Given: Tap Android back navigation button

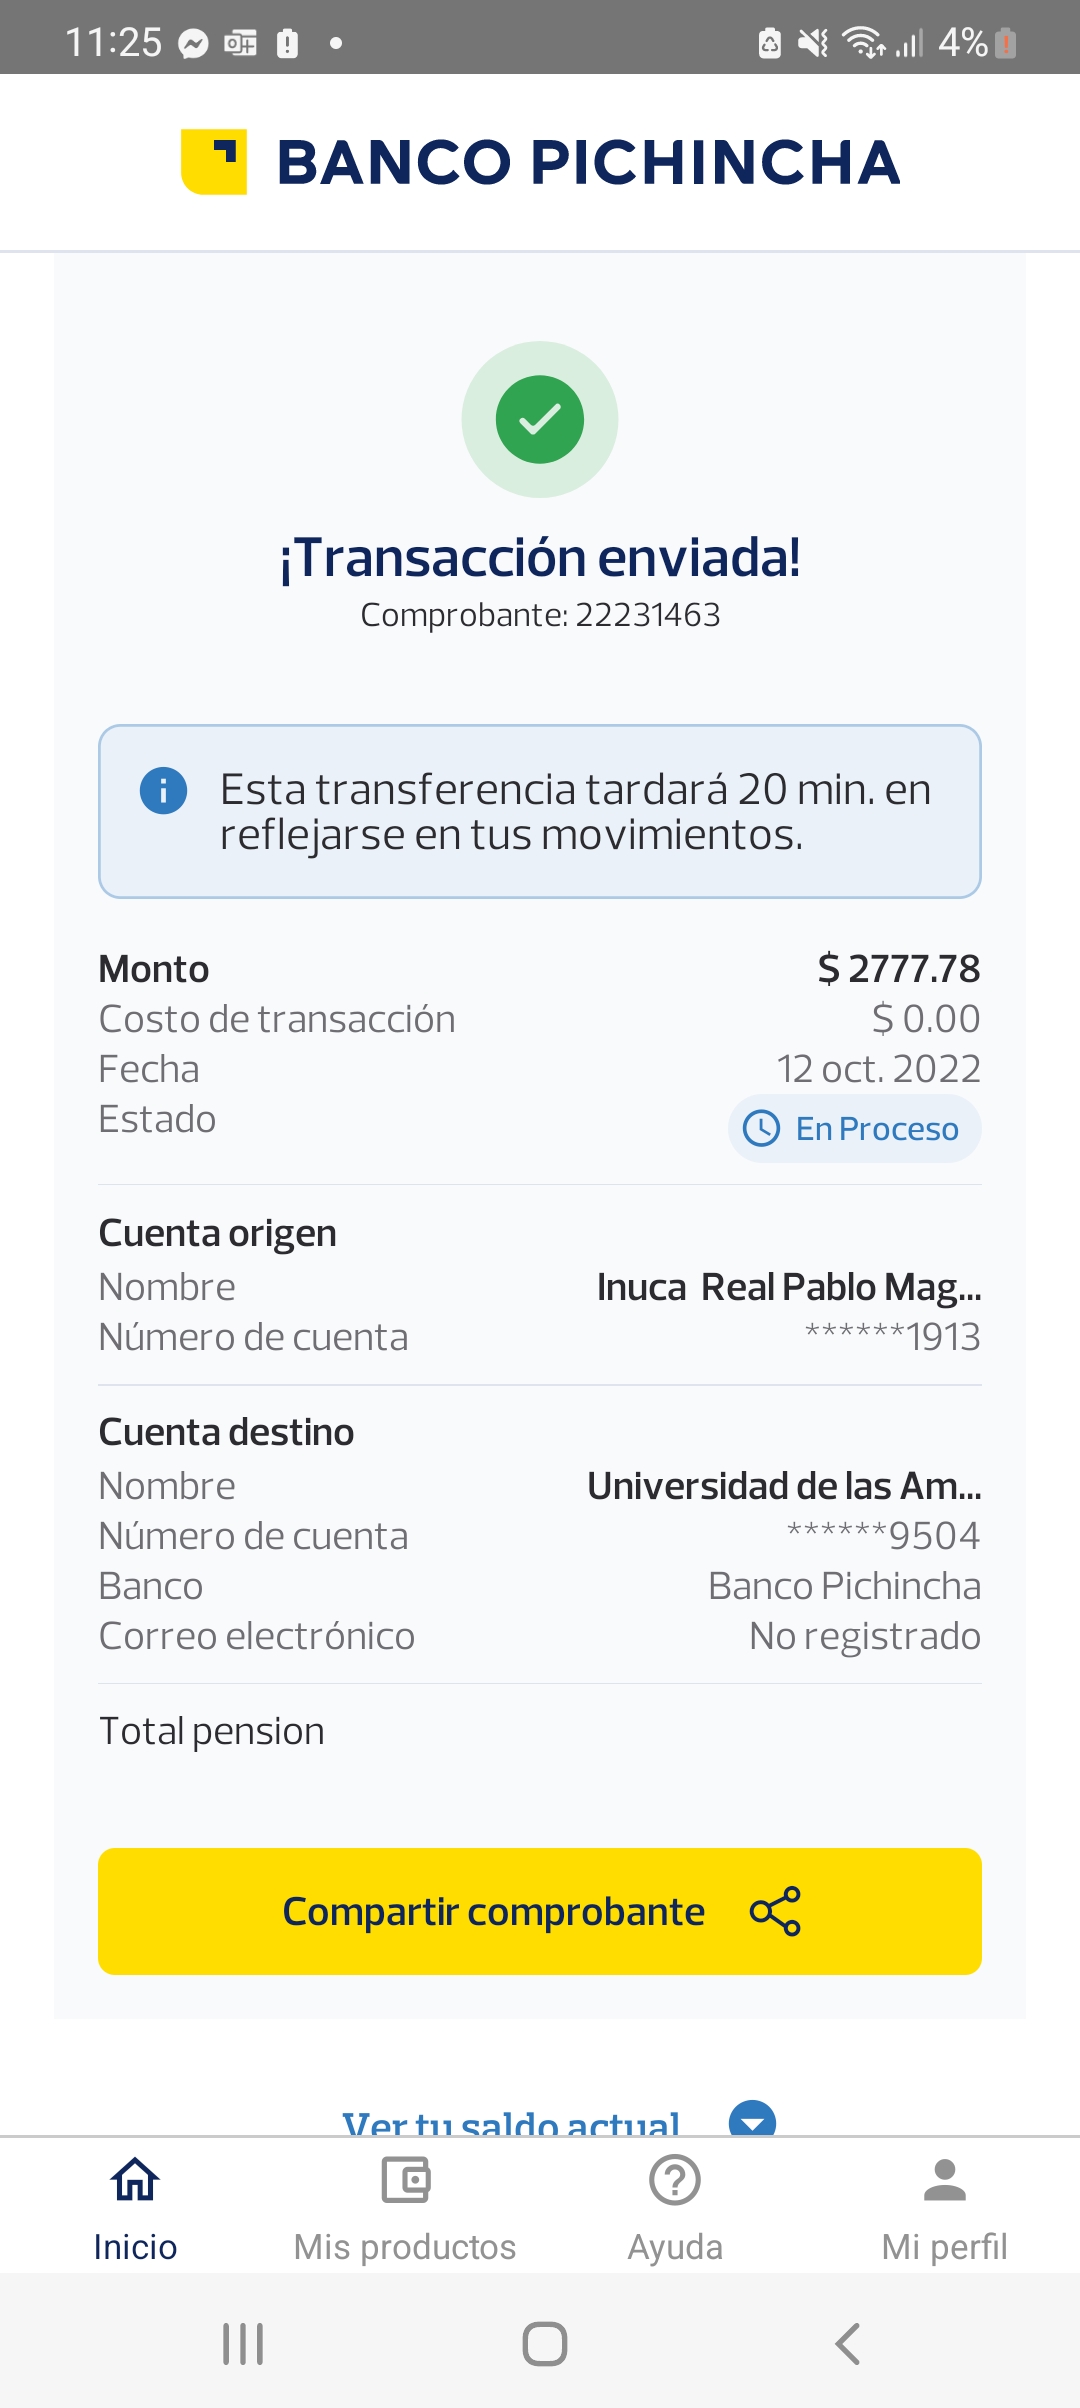Looking at the screenshot, I should pos(847,2343).
